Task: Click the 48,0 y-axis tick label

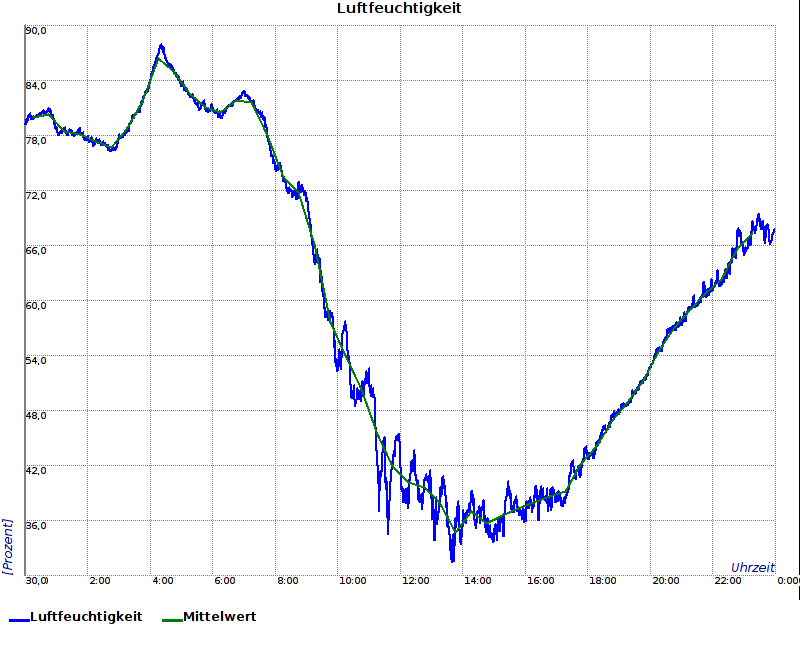Action: (x=36, y=416)
